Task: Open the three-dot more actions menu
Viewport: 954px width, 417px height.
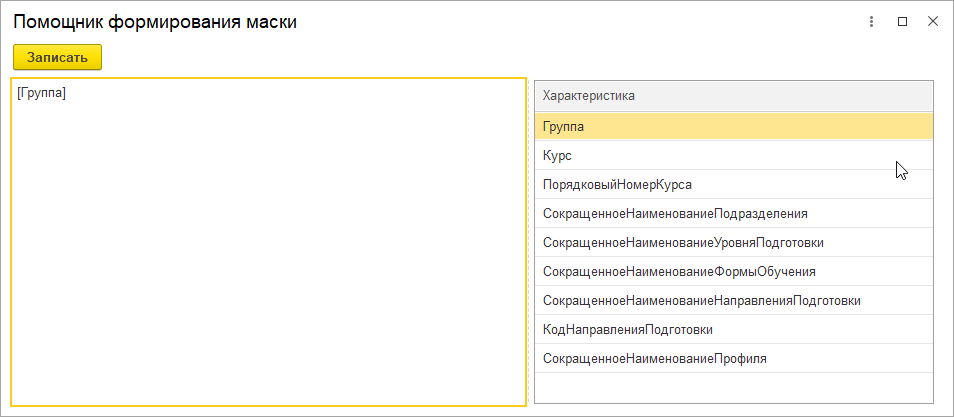Action: 872,22
